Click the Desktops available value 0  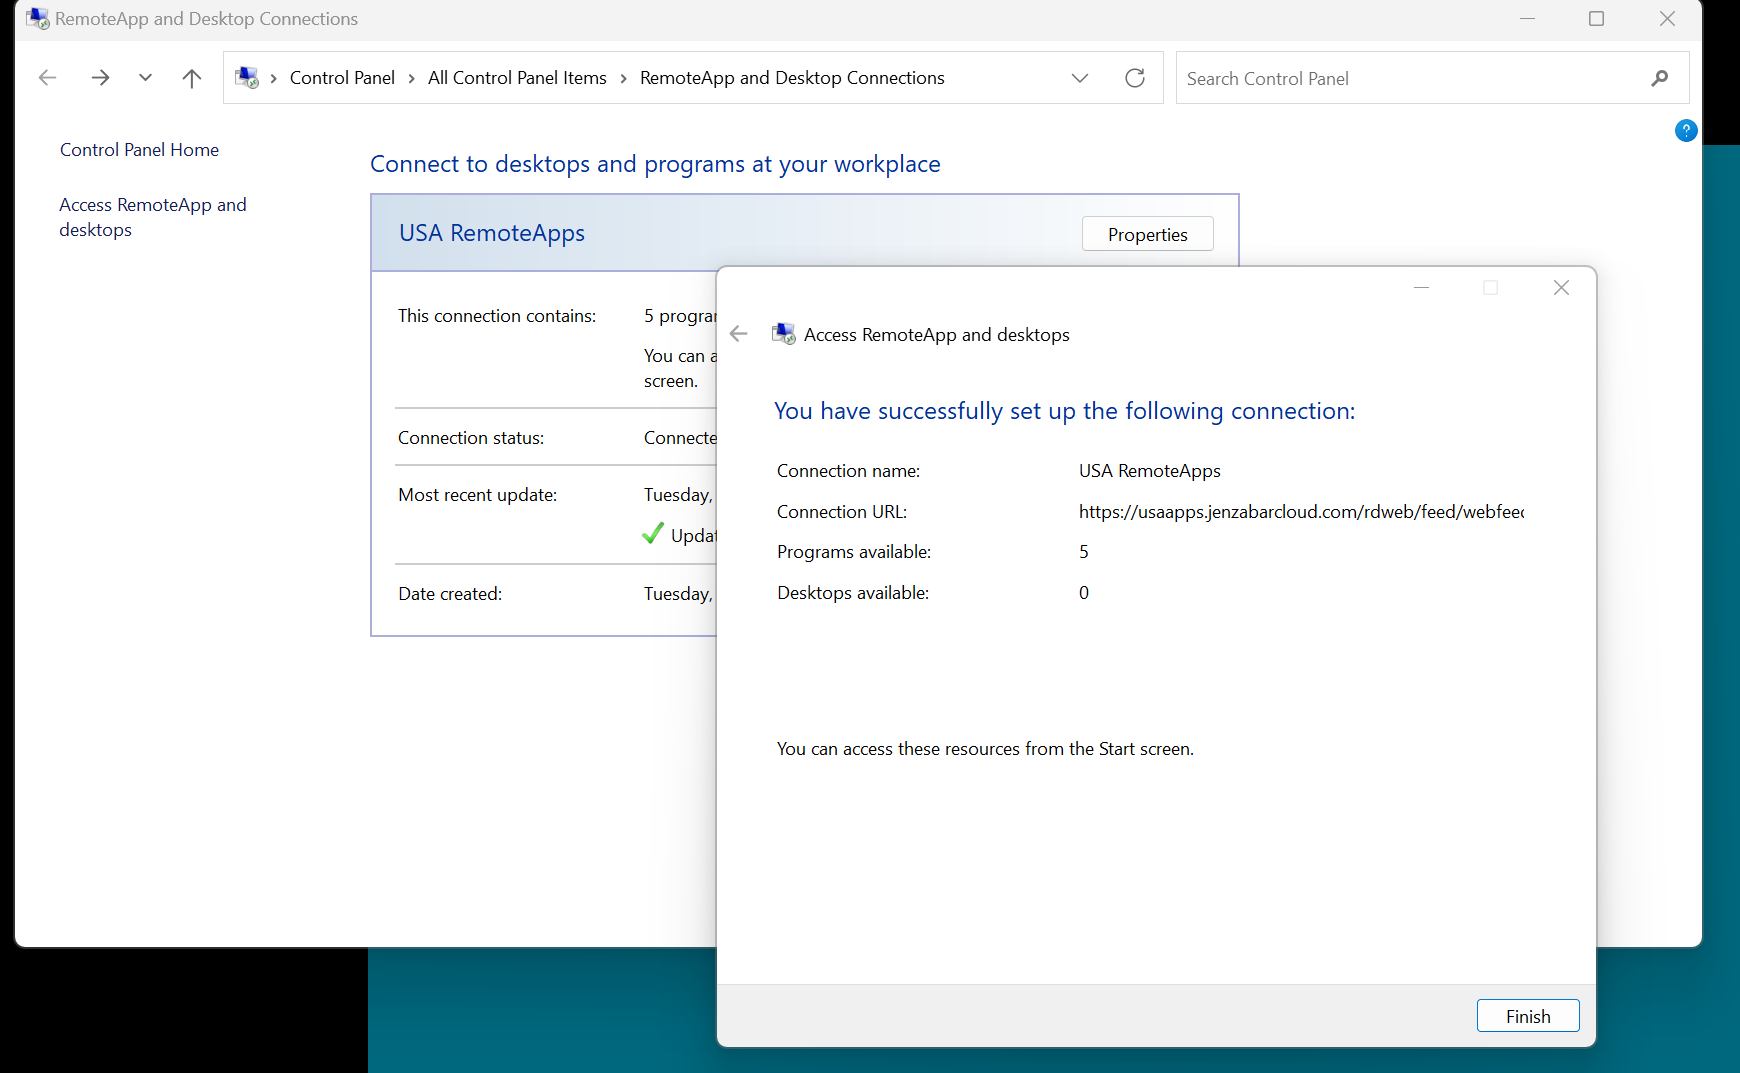tap(1084, 593)
